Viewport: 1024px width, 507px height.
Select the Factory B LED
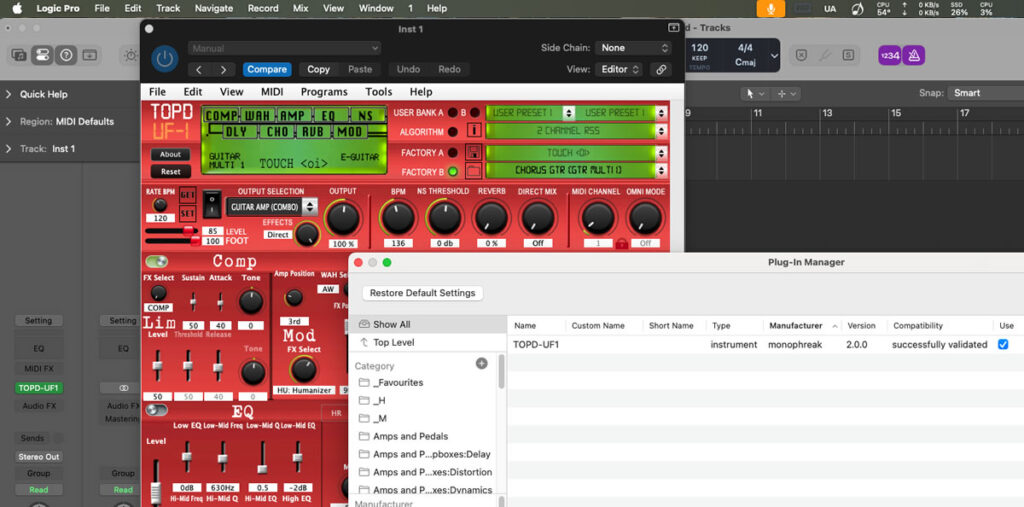click(x=452, y=172)
